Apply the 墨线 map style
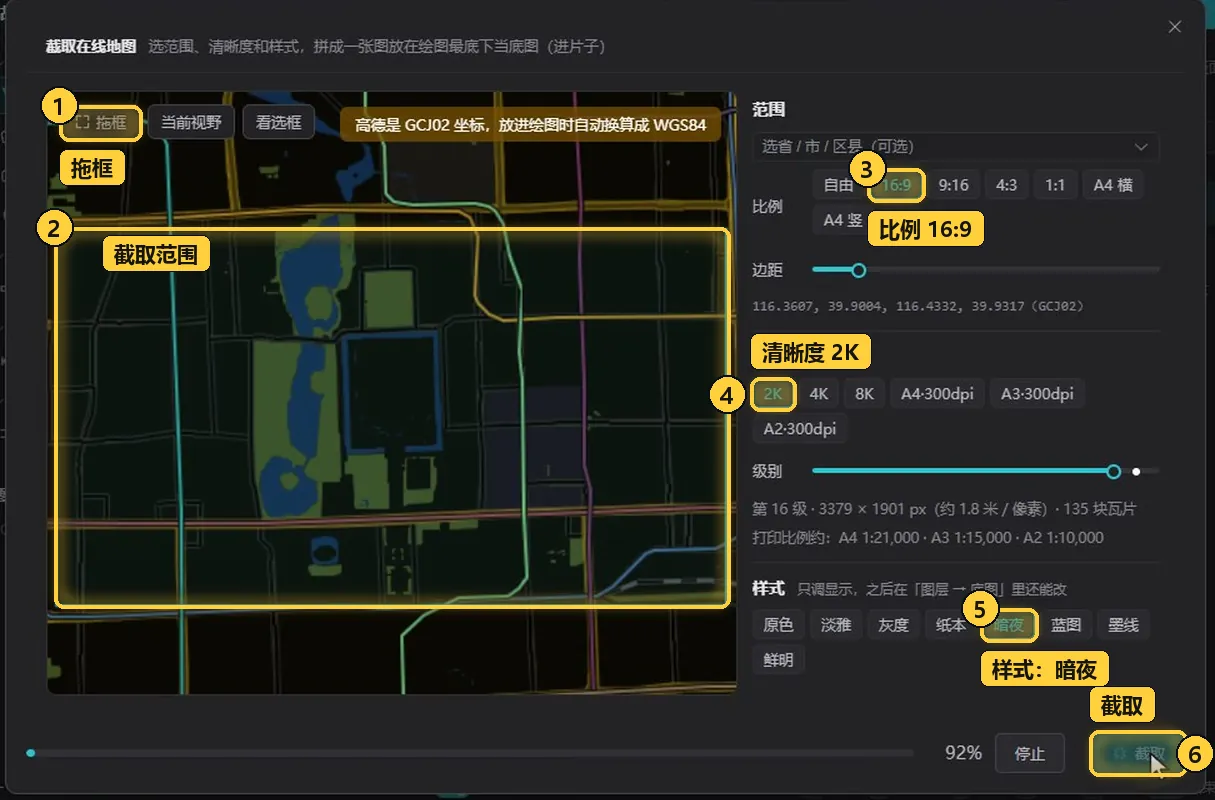 point(1124,625)
